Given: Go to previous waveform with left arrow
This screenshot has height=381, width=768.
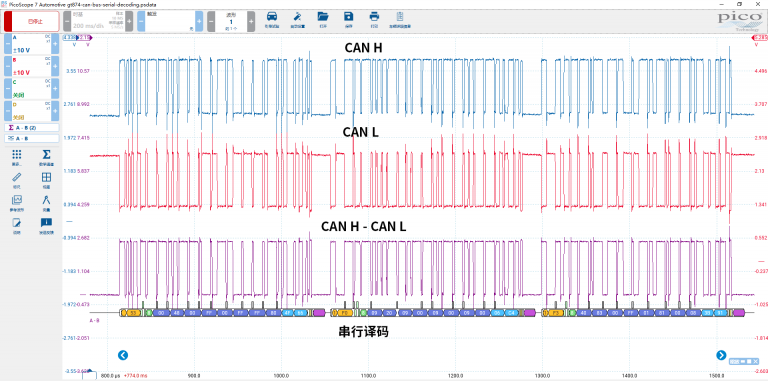Looking at the screenshot, I should click(123, 355).
